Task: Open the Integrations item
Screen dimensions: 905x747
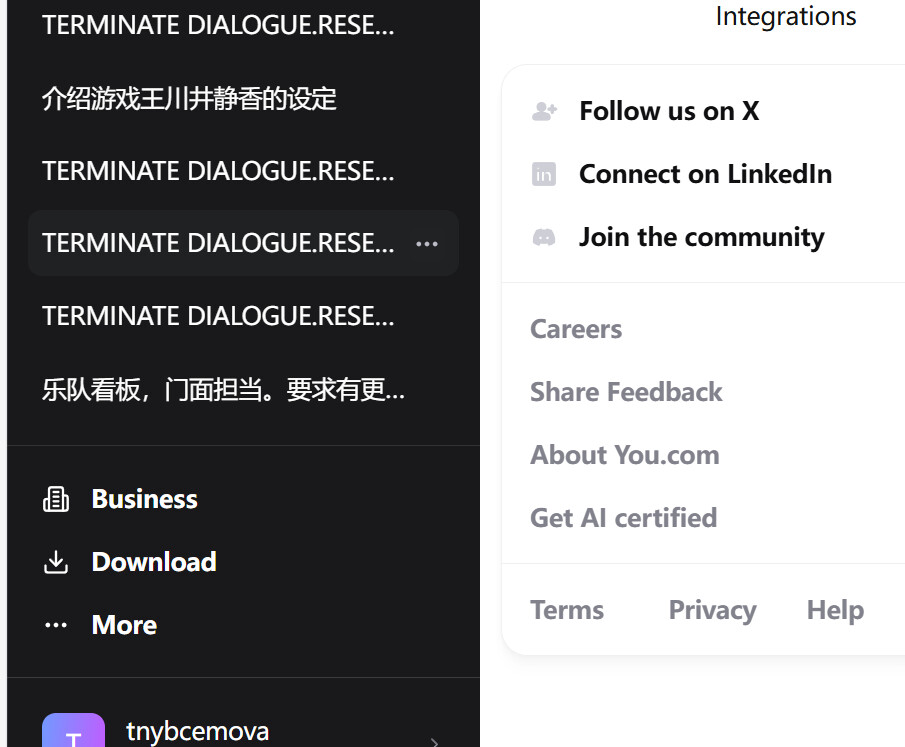Action: tap(785, 17)
